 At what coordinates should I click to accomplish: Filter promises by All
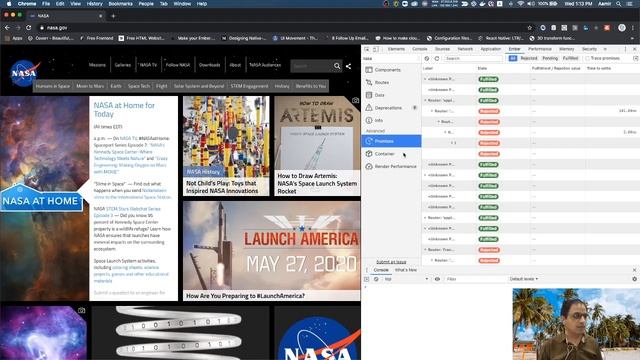513,58
